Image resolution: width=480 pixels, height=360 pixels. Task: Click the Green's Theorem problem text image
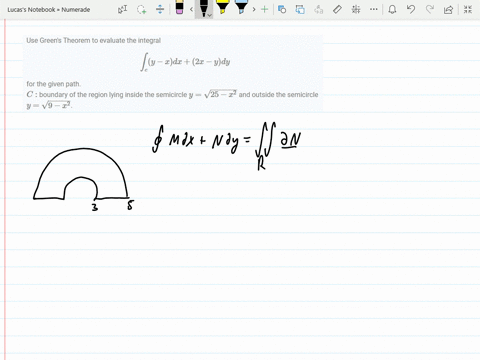point(173,73)
